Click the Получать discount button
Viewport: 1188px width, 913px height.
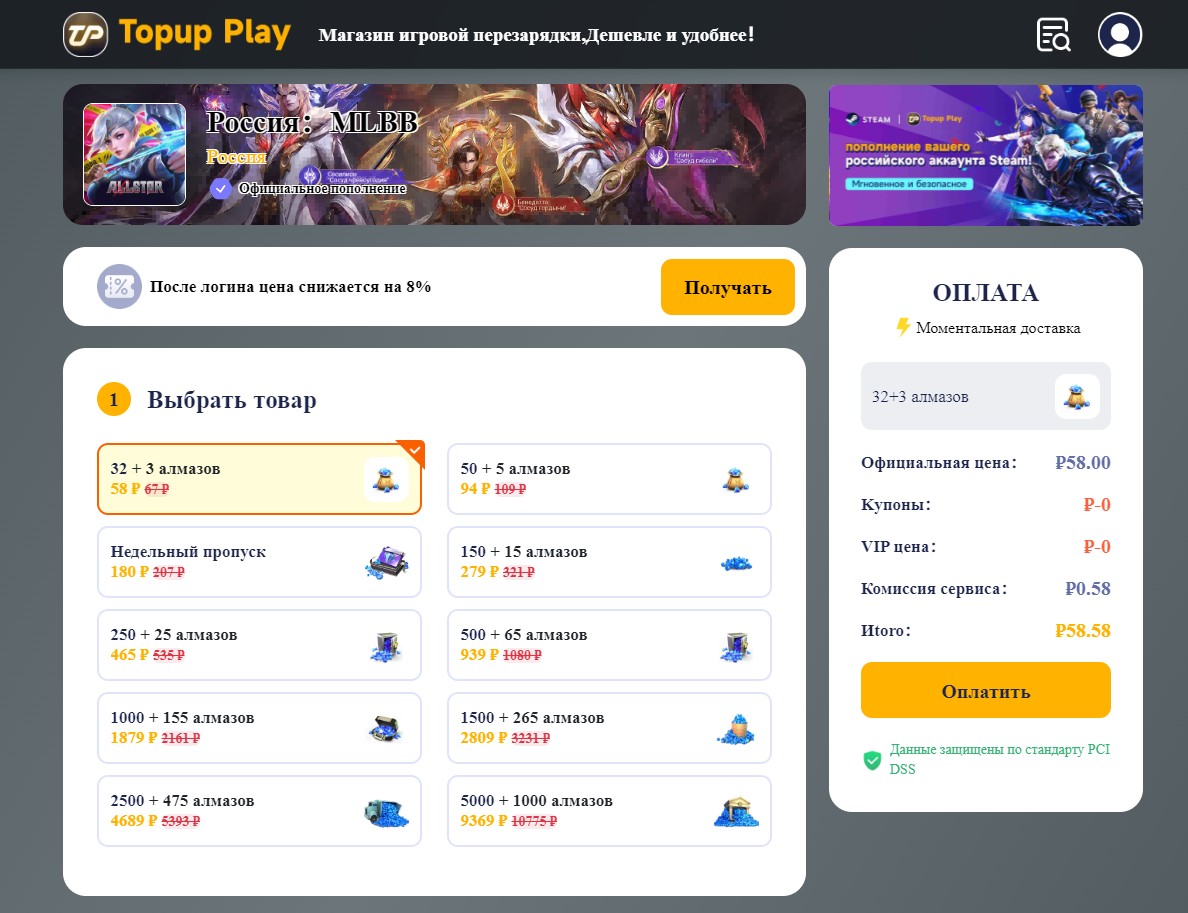point(727,287)
